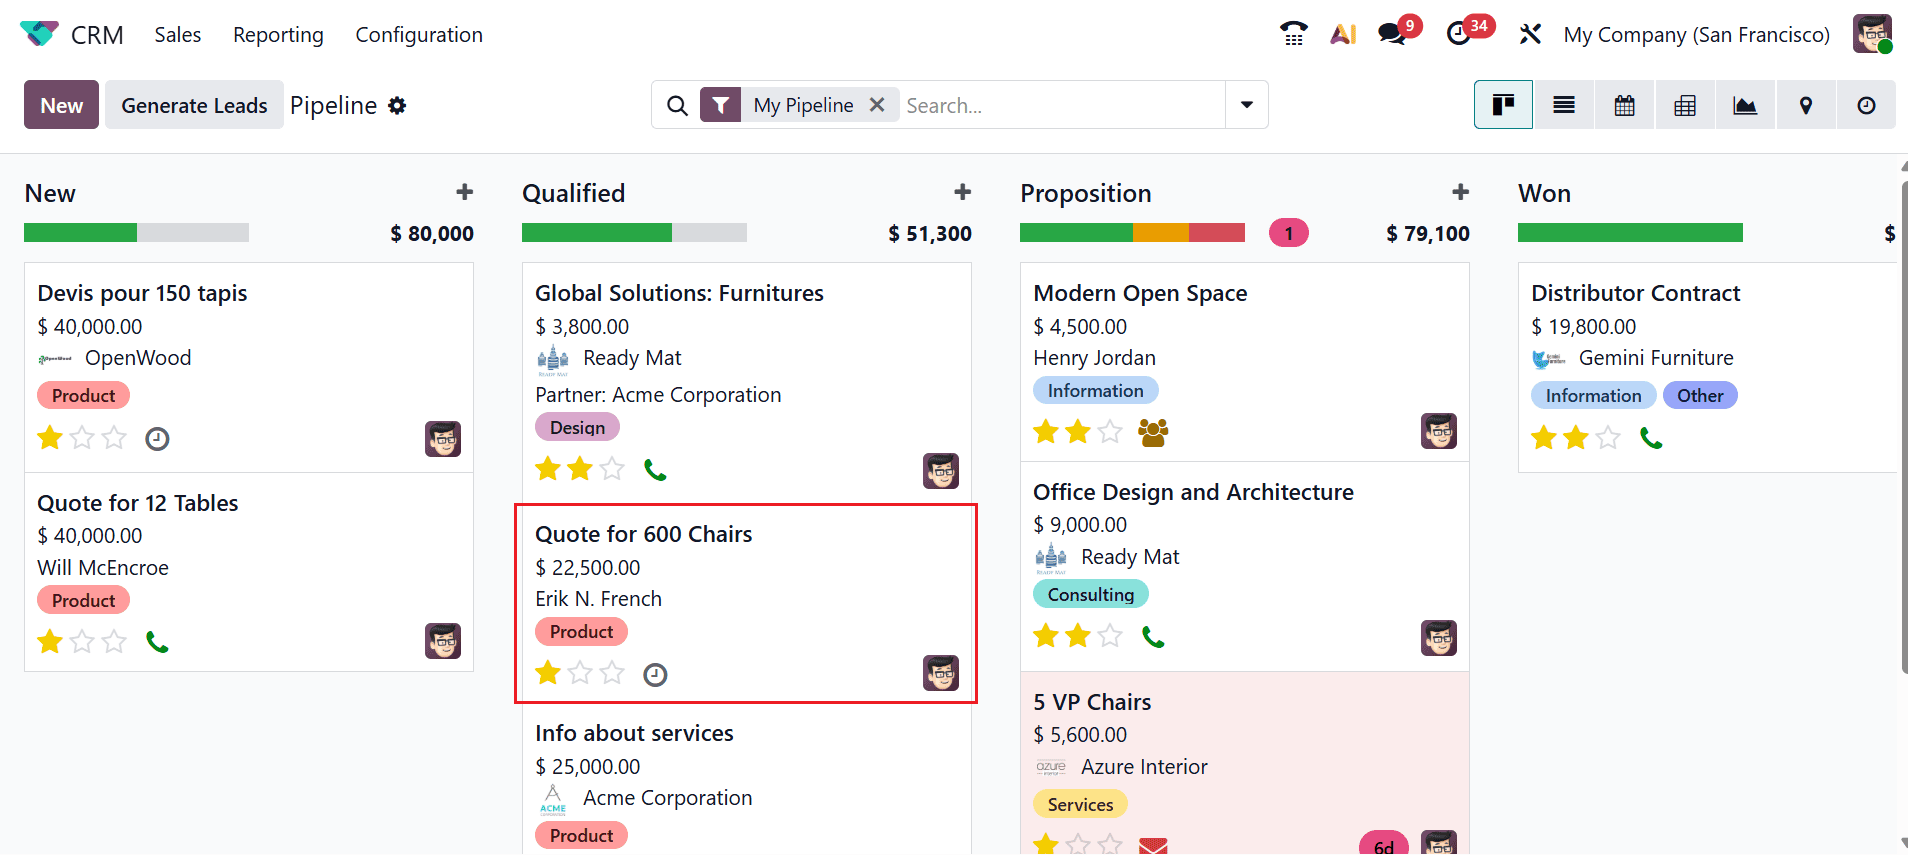
Task: Open the Configuration menu
Action: tap(419, 34)
